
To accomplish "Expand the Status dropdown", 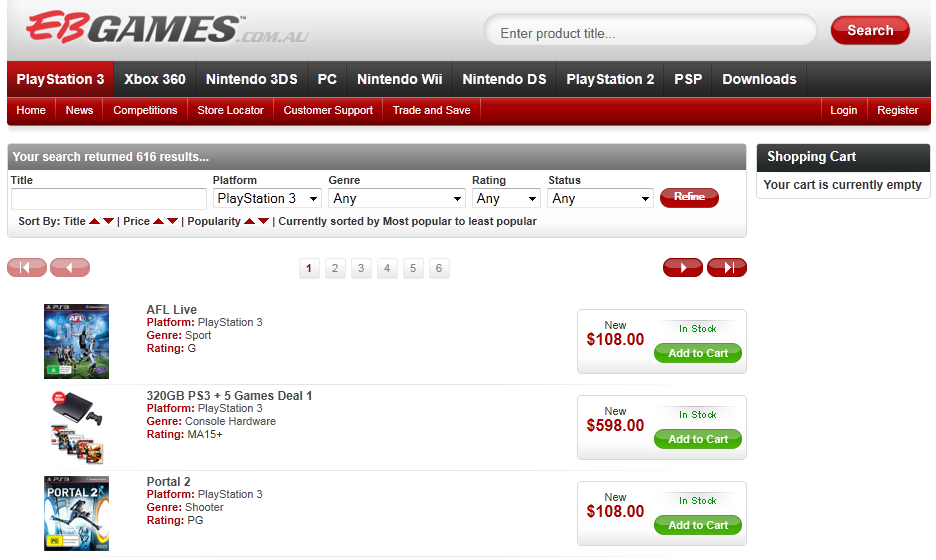I will (x=600, y=199).
